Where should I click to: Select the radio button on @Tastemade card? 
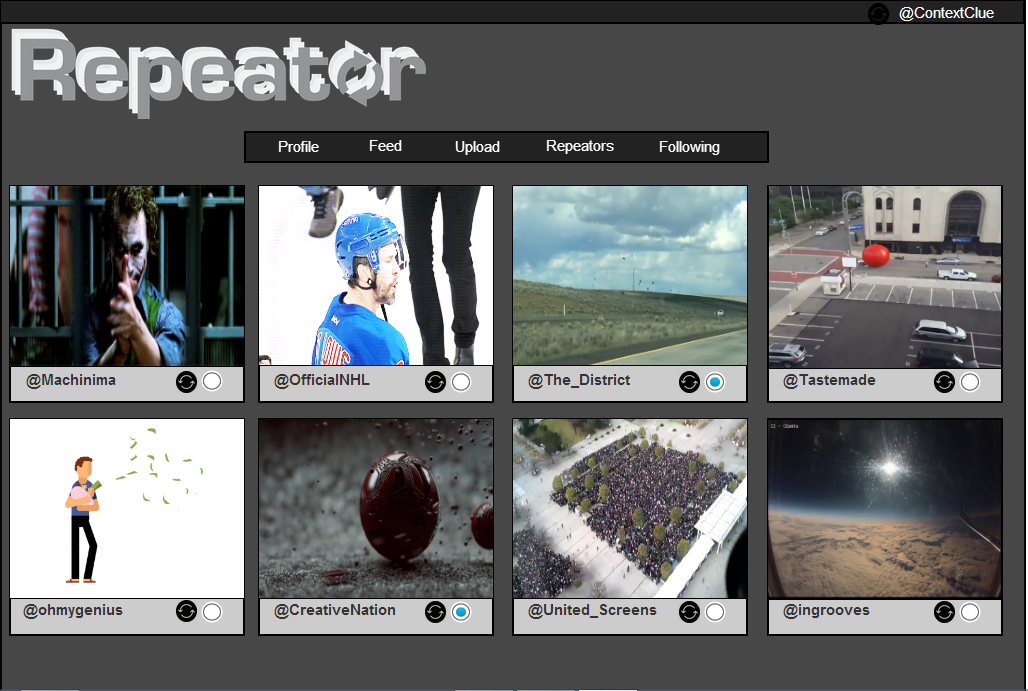970,382
